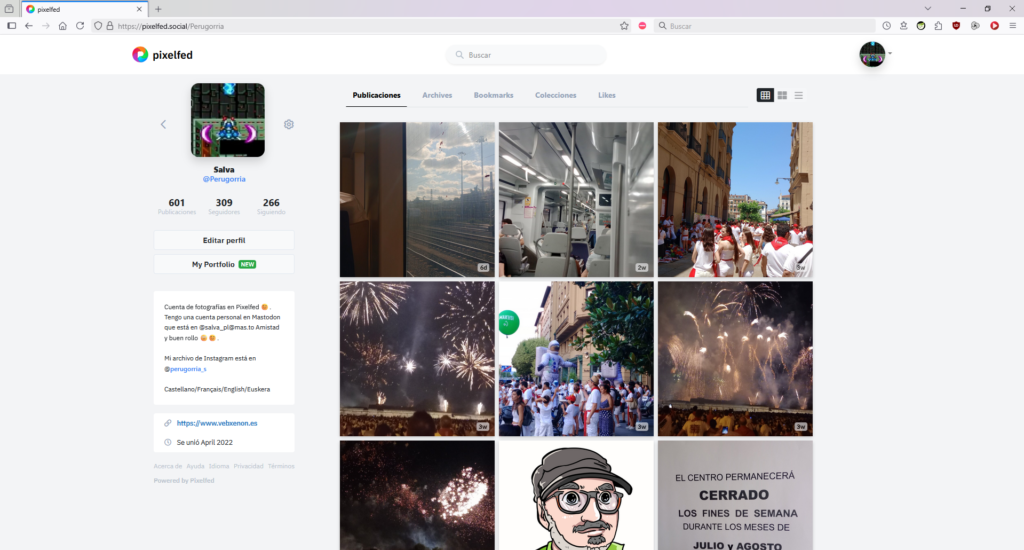Open My Portfolio NEW button
The image size is (1024, 550).
(224, 265)
